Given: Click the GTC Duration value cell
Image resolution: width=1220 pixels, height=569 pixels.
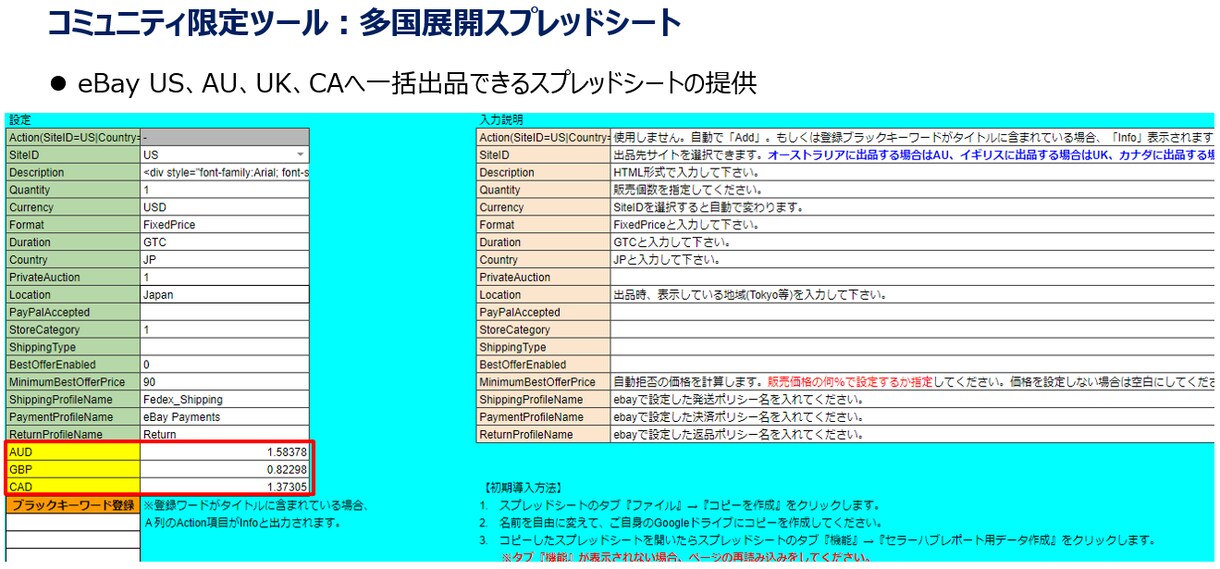Looking at the screenshot, I should click(225, 242).
